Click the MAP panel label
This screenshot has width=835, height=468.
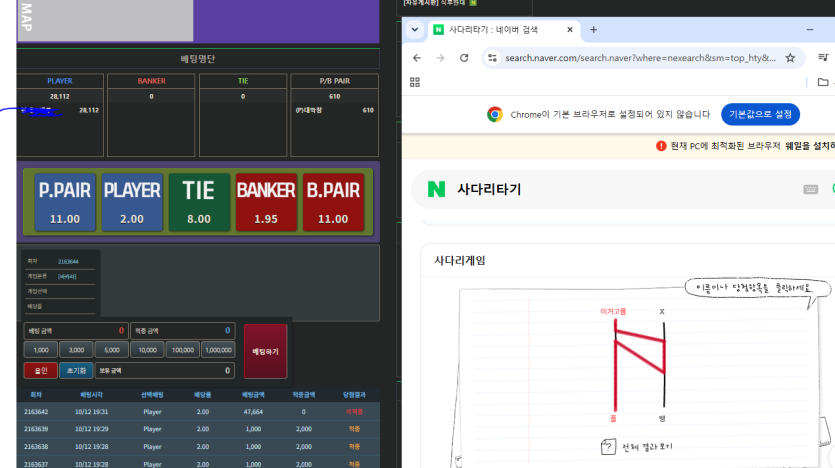click(26, 17)
